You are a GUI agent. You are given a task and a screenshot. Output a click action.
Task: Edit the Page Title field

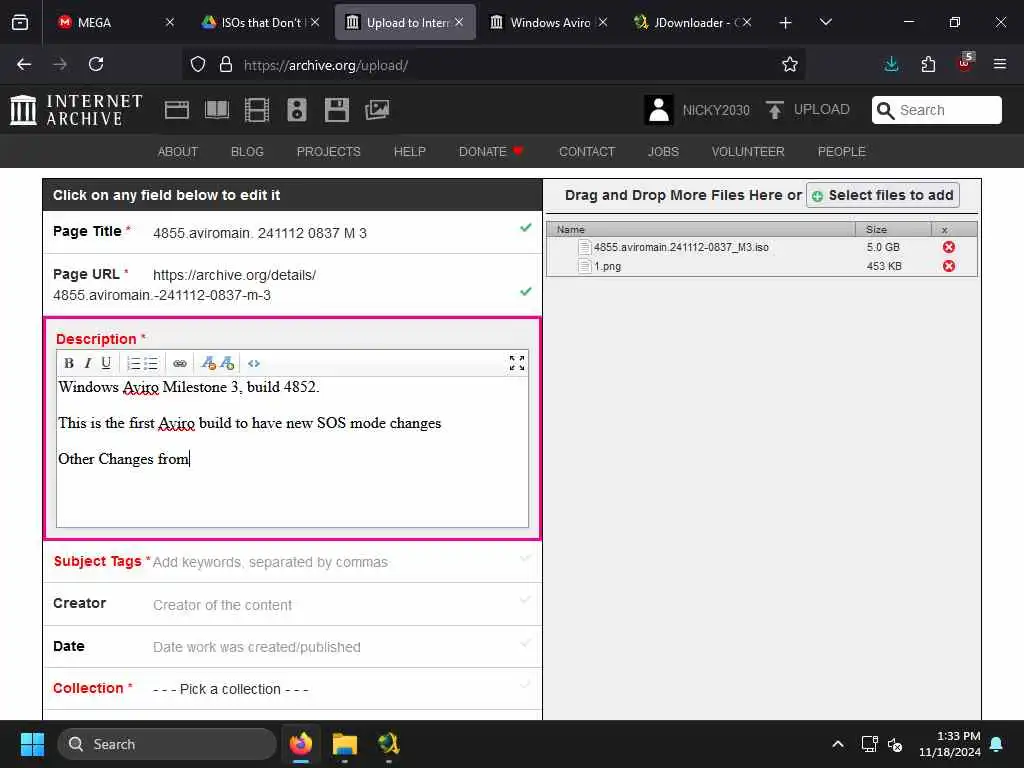293,232
